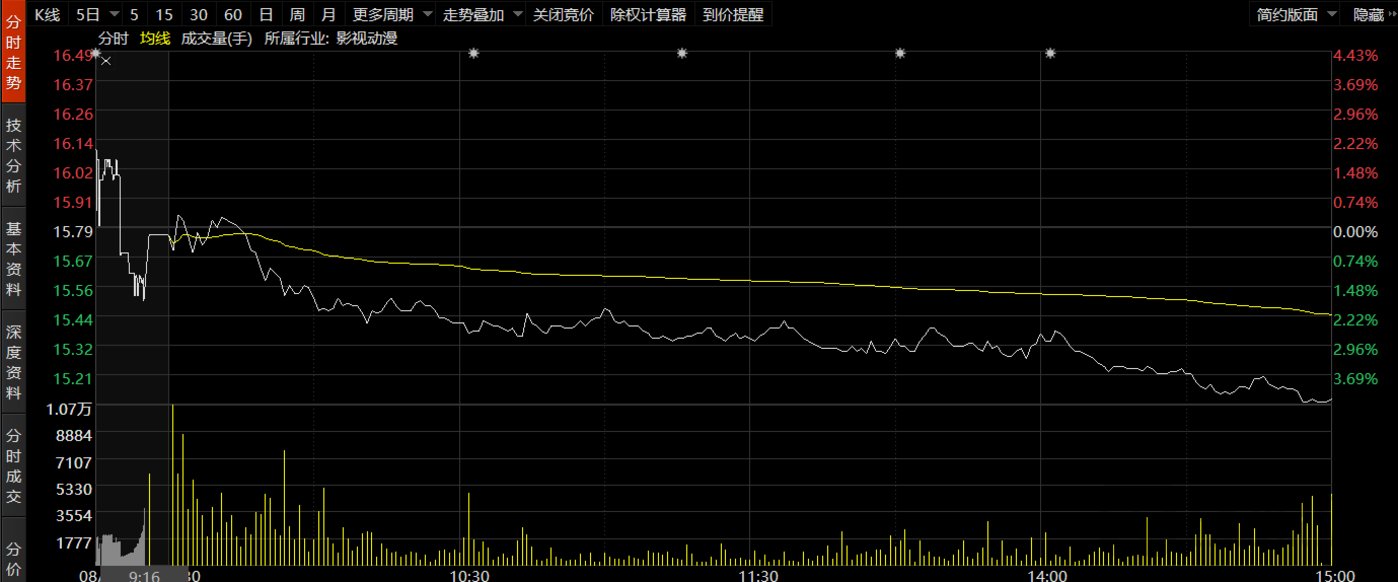Screen dimensions: 1398x582
Task: Toggle the yellow 均线 legend
Action: 155,39
